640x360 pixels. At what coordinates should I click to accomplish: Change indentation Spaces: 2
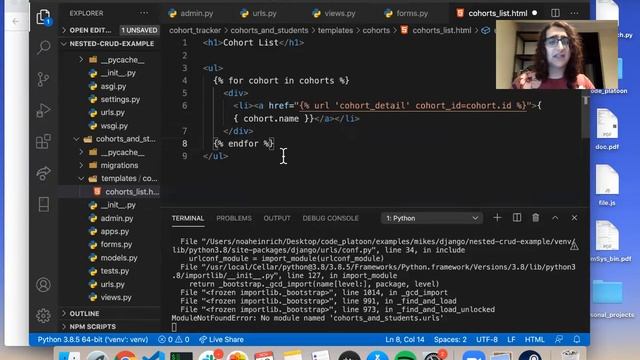click(x=450, y=340)
